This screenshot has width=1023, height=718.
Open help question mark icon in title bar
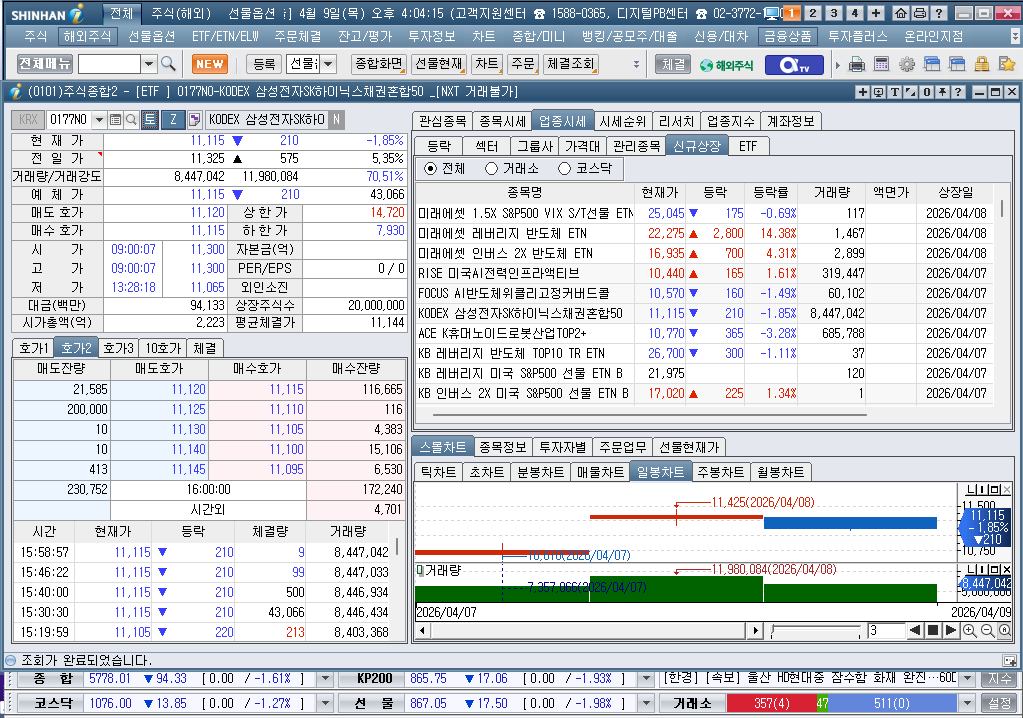coord(938,13)
